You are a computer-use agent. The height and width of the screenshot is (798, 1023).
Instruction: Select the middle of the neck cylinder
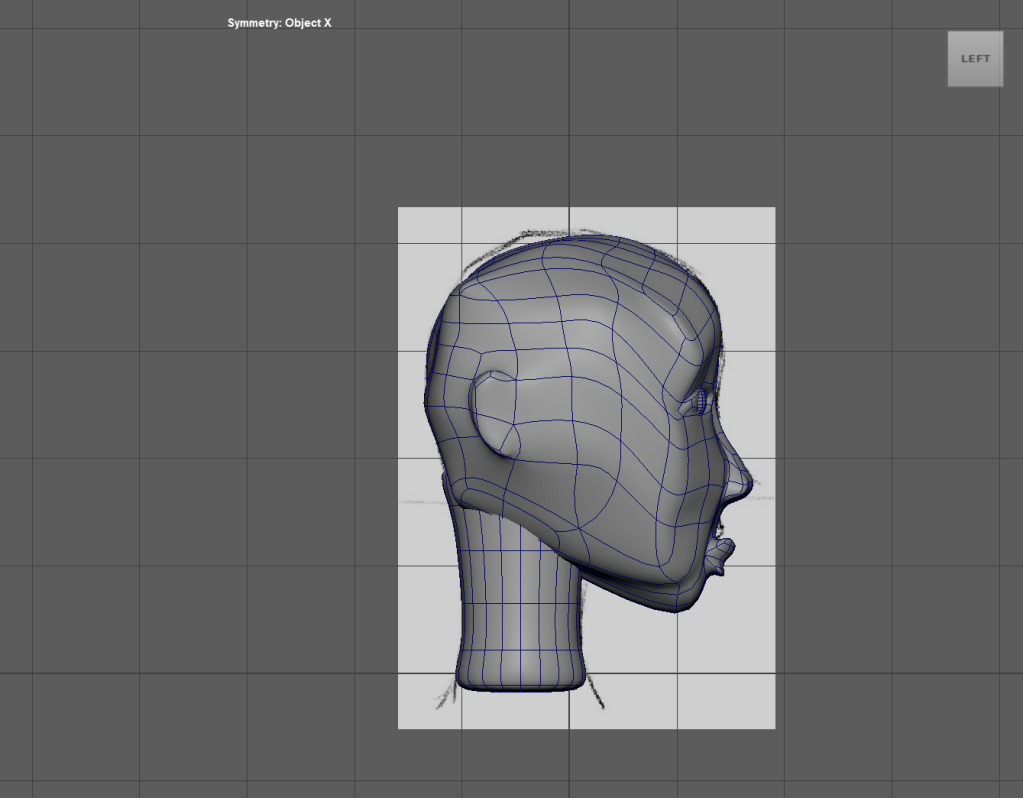coord(518,590)
